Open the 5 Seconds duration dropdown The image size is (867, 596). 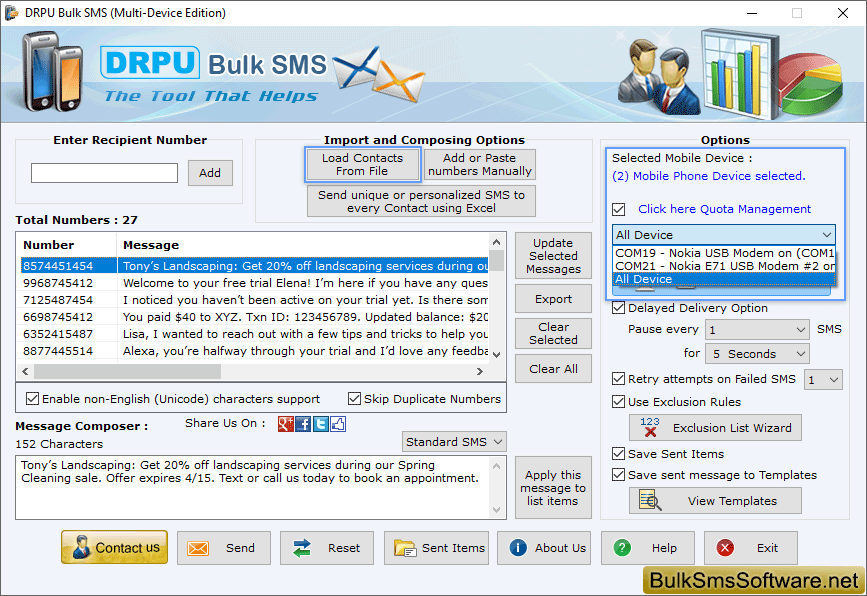coord(757,354)
